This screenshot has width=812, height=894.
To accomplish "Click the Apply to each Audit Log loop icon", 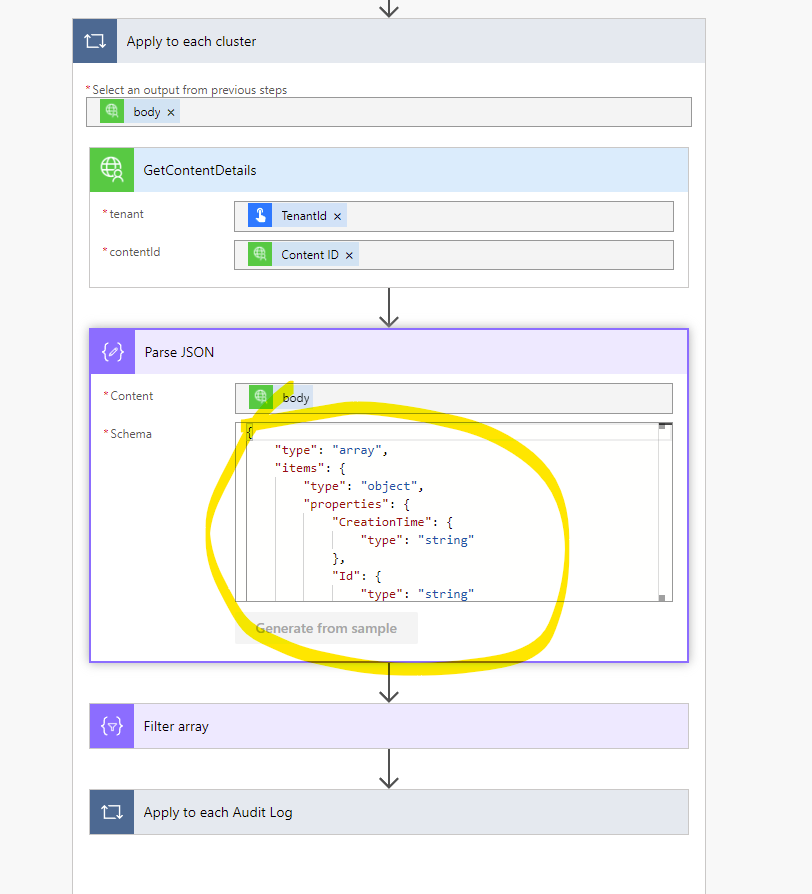I will 111,812.
